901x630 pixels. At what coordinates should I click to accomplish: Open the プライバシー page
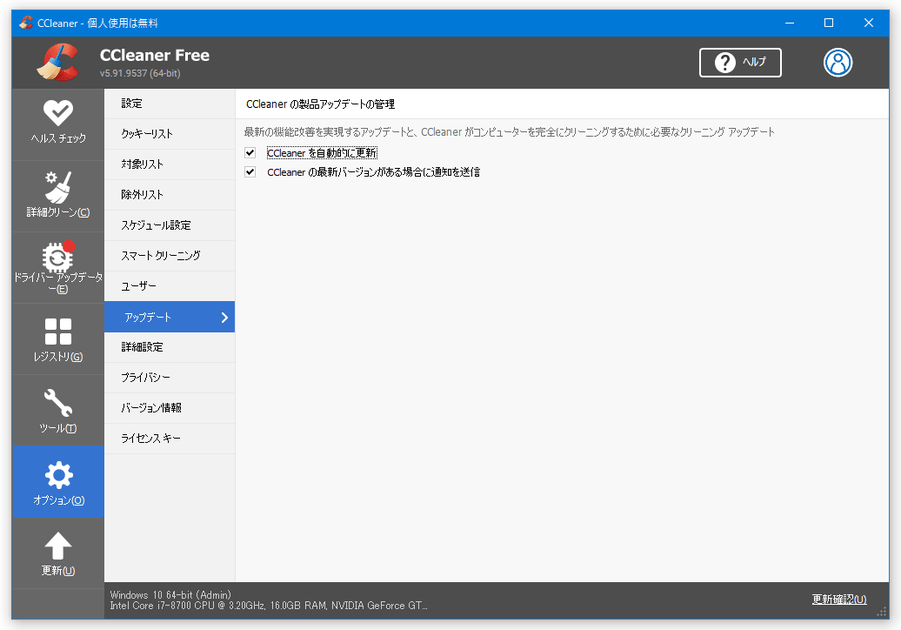170,378
